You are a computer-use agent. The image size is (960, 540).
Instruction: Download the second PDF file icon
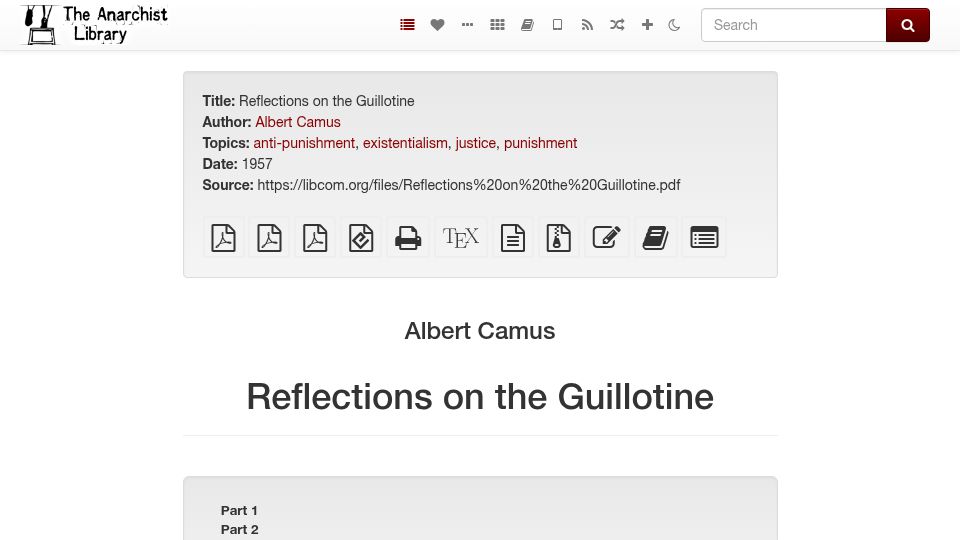point(269,238)
